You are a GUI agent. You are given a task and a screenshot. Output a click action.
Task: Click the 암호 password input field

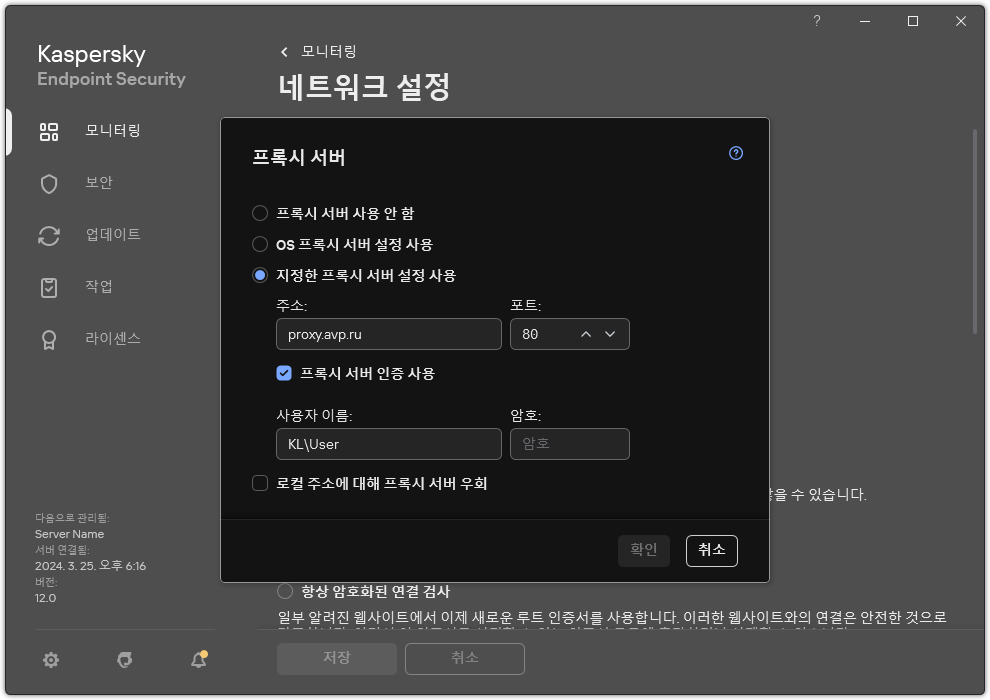click(569, 443)
